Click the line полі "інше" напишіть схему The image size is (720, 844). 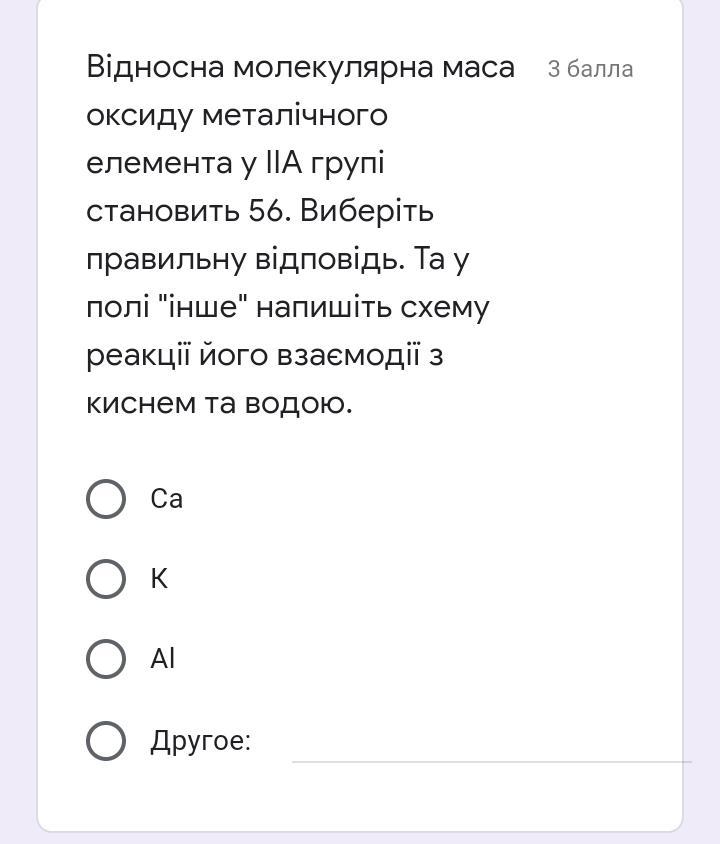(x=288, y=308)
